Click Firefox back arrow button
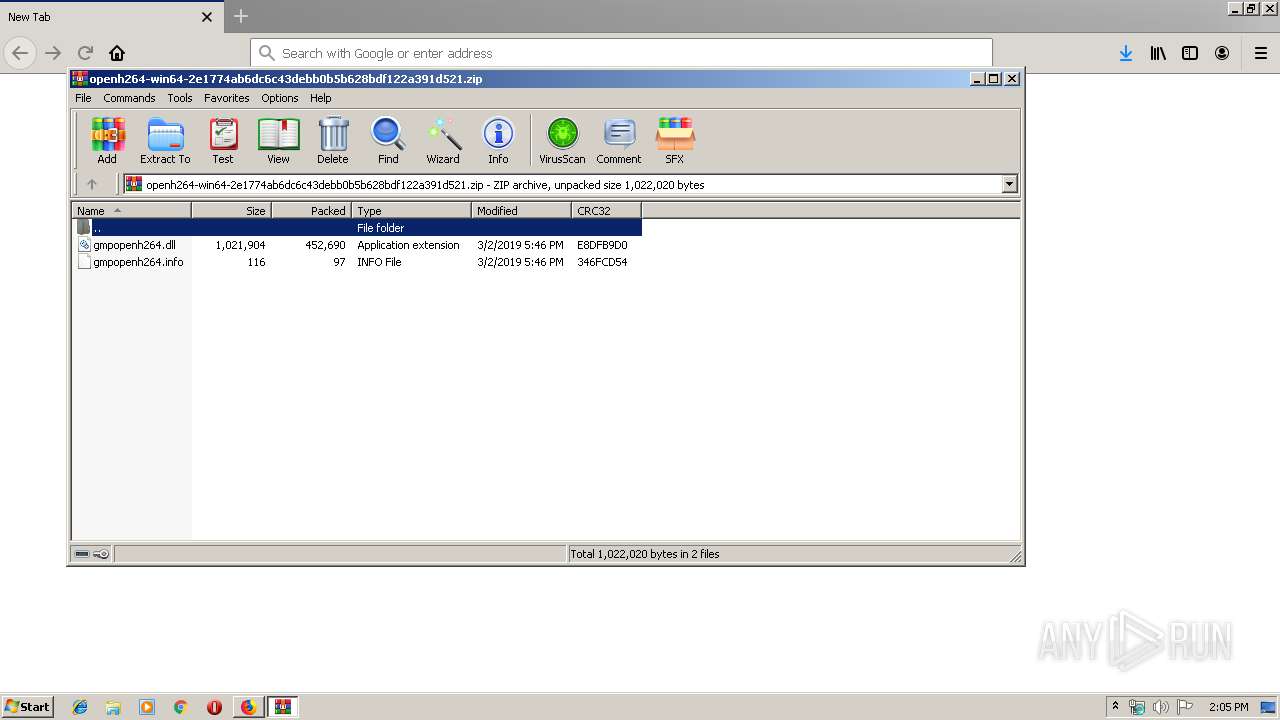The width and height of the screenshot is (1280, 720). [20, 53]
